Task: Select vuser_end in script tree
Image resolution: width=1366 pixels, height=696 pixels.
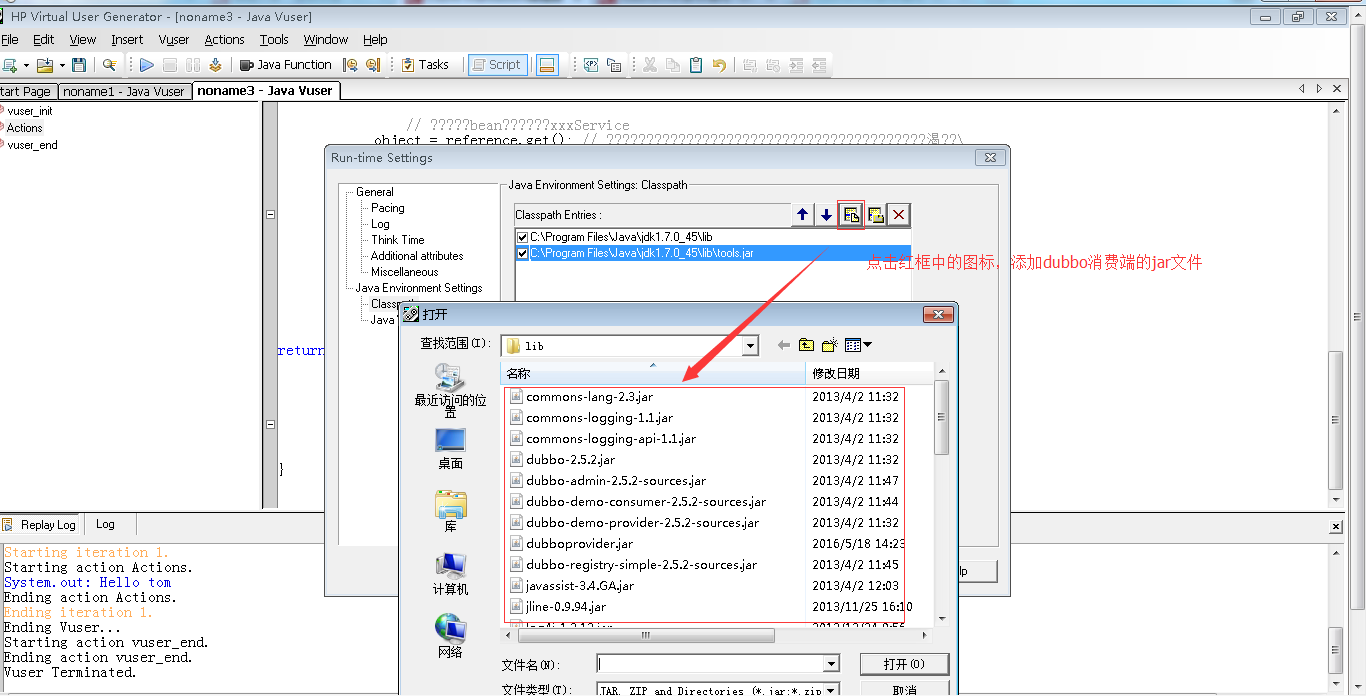Action: [x=32, y=145]
